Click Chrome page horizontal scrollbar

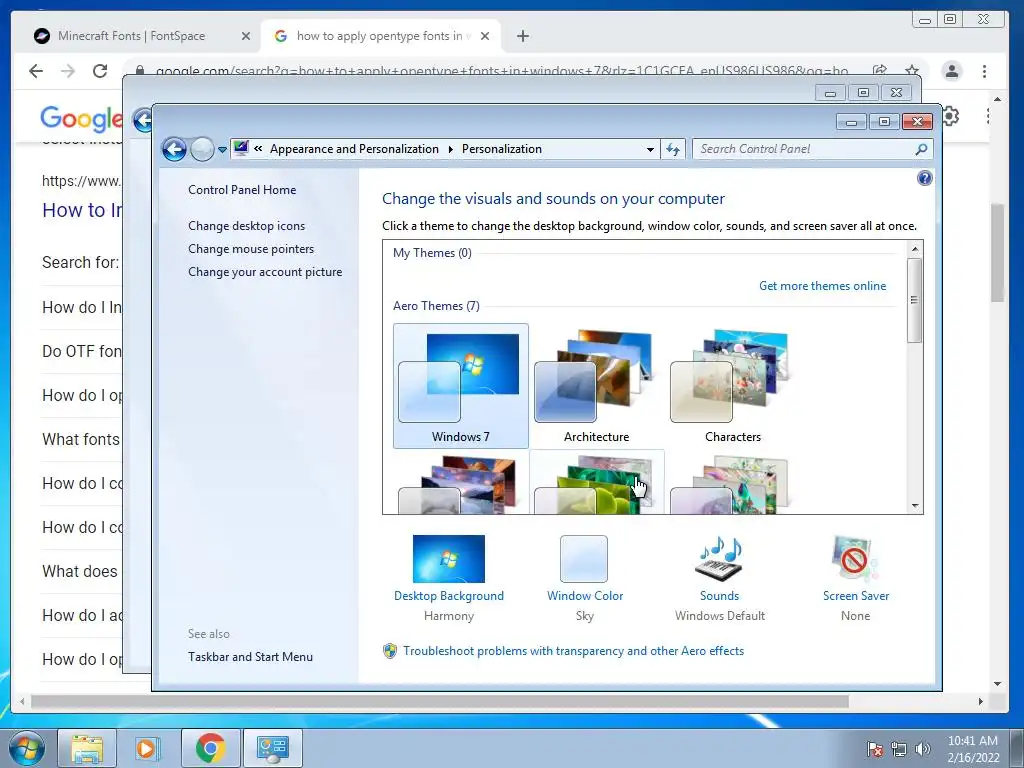point(440,701)
